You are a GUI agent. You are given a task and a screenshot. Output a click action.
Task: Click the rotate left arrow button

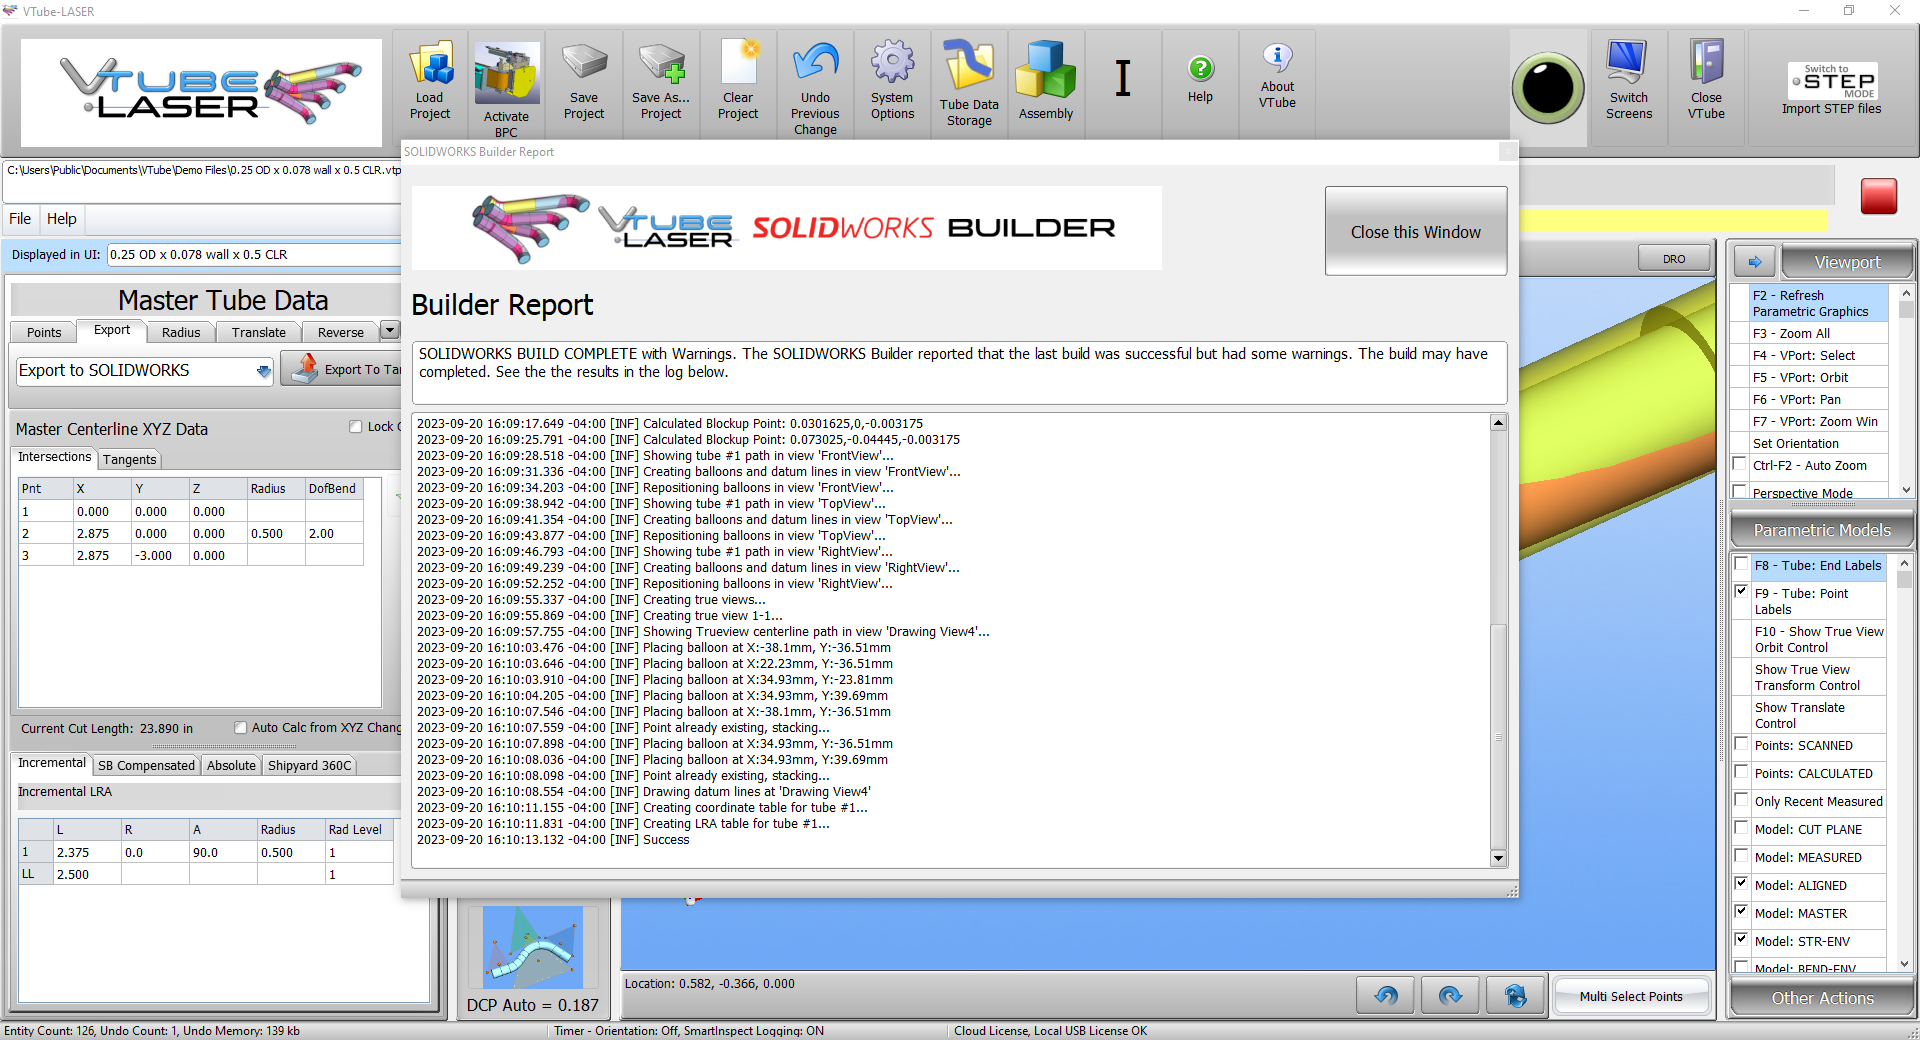pos(1386,995)
